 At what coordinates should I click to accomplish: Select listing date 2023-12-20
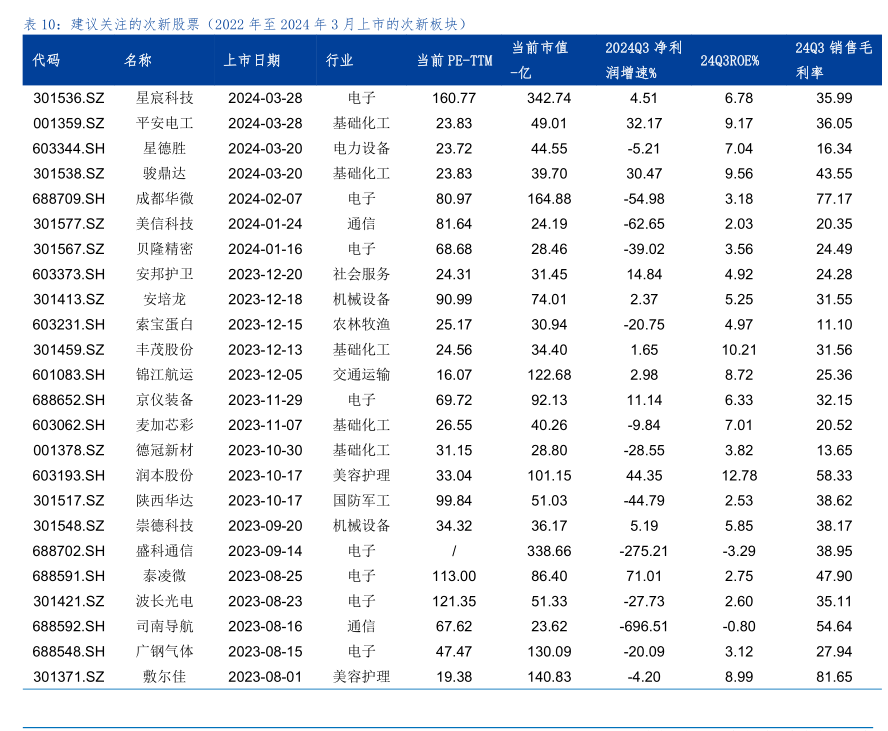(x=265, y=274)
